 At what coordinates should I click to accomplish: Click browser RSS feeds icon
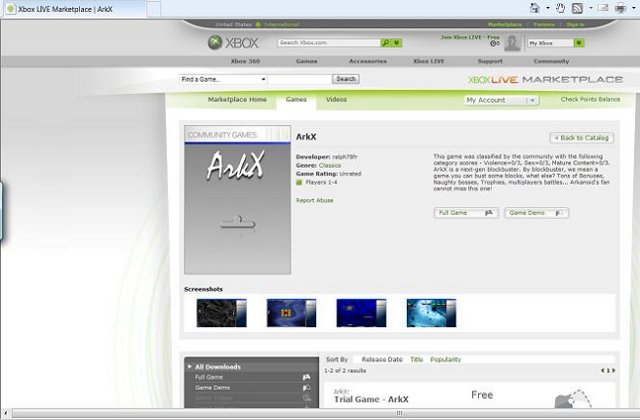click(577, 8)
